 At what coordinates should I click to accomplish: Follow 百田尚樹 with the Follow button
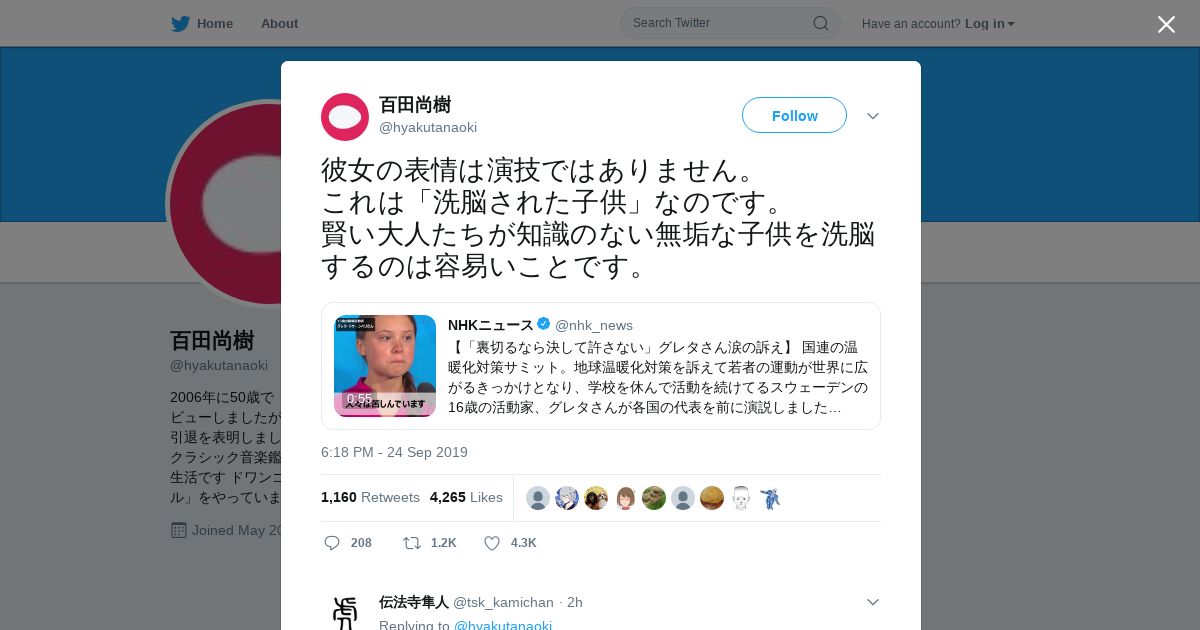pos(794,115)
